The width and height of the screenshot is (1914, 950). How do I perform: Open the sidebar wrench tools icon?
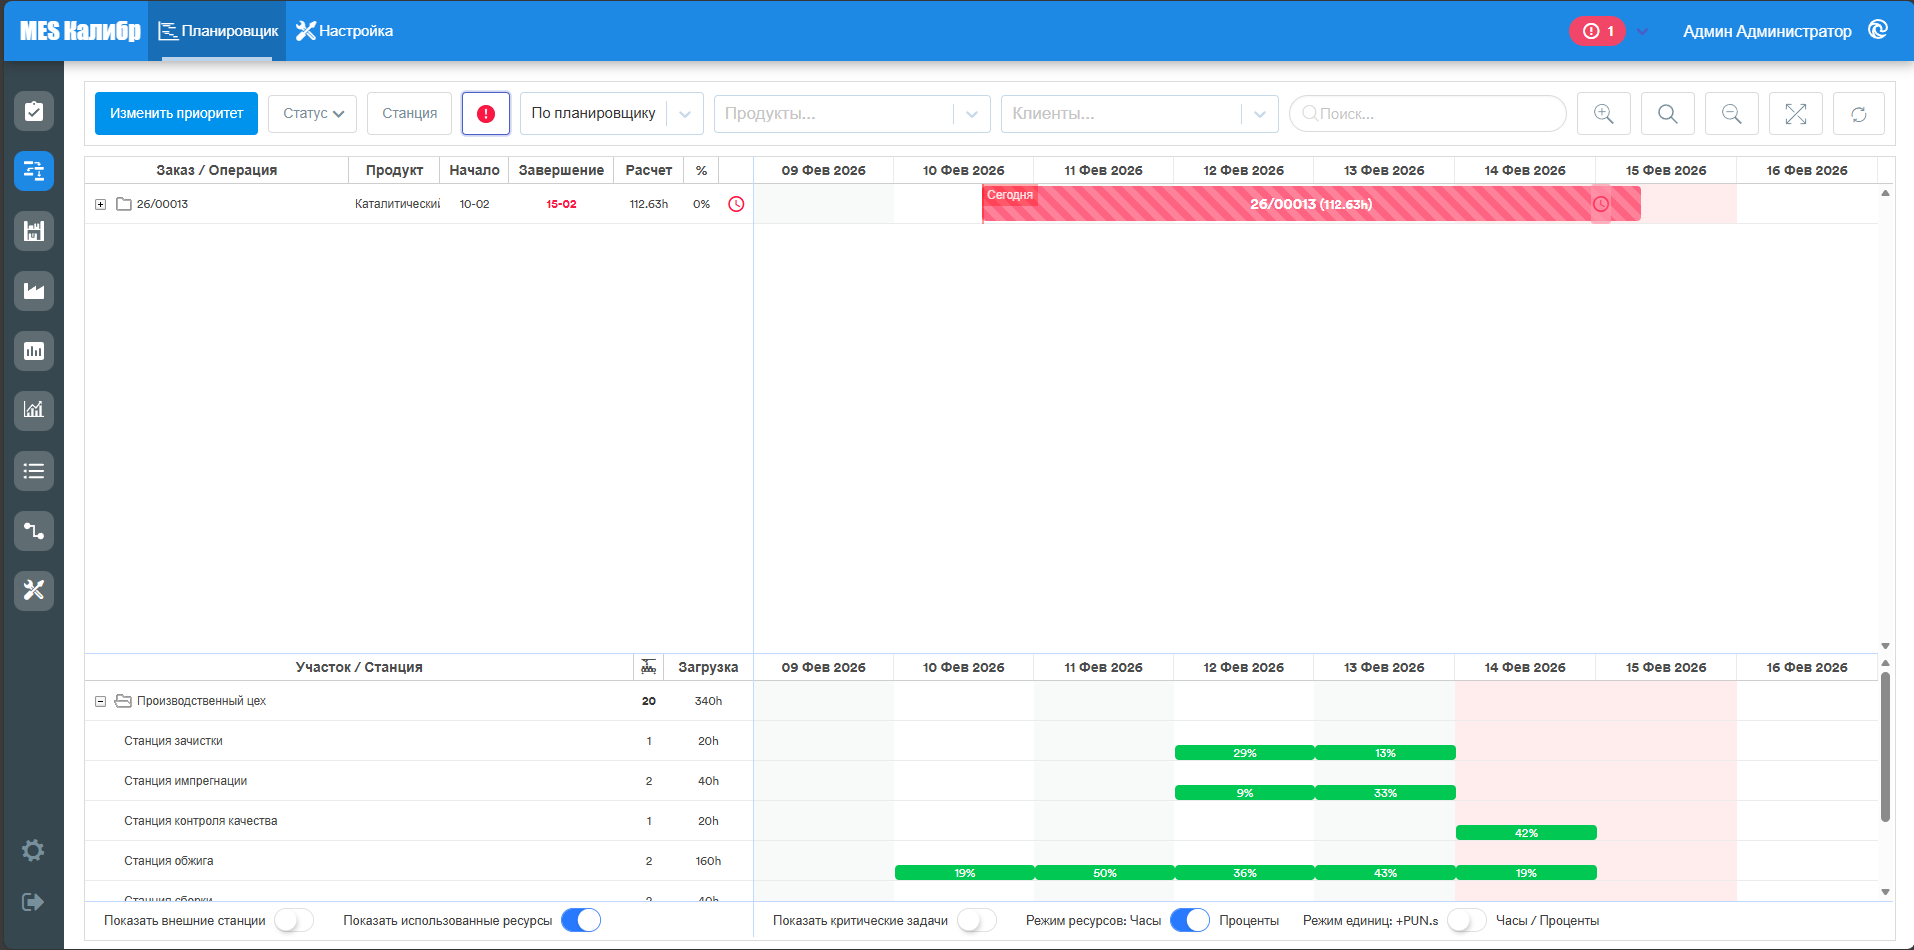coord(34,591)
